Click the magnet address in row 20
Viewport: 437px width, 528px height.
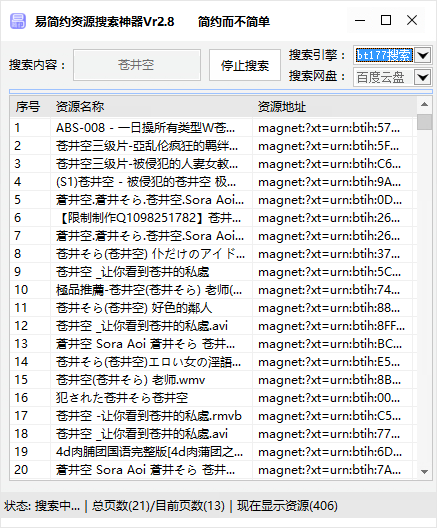pyautogui.click(x=330, y=470)
